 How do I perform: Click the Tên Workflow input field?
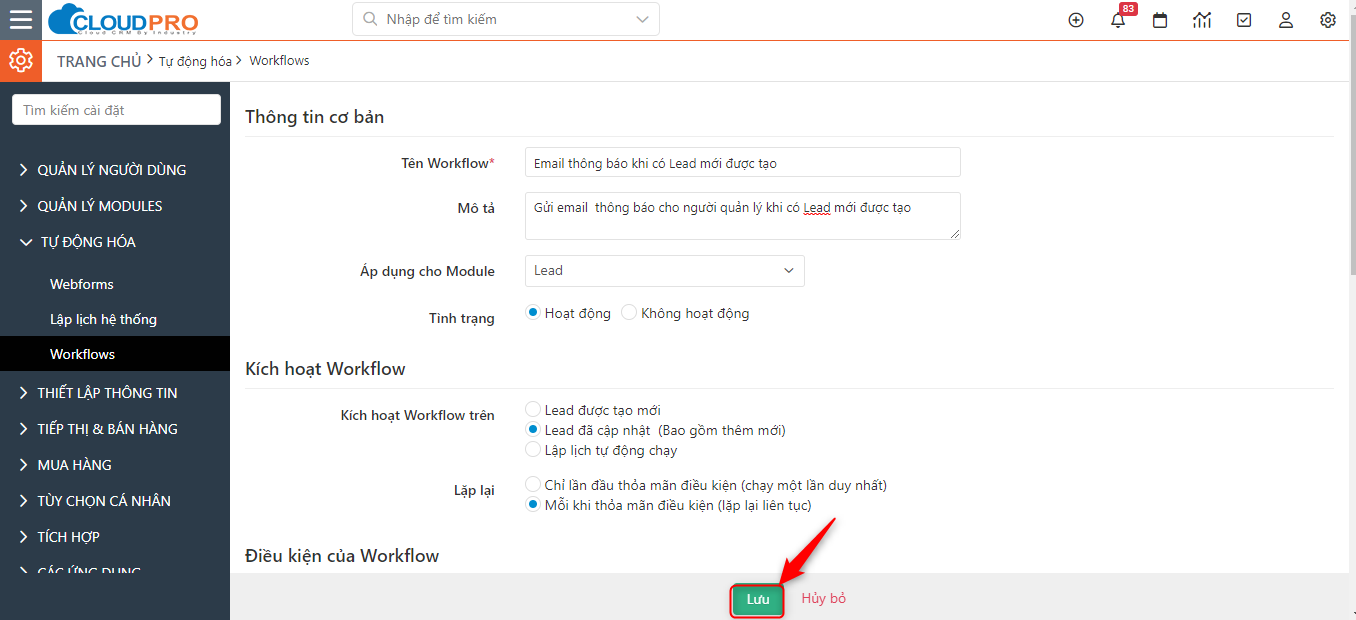742,163
